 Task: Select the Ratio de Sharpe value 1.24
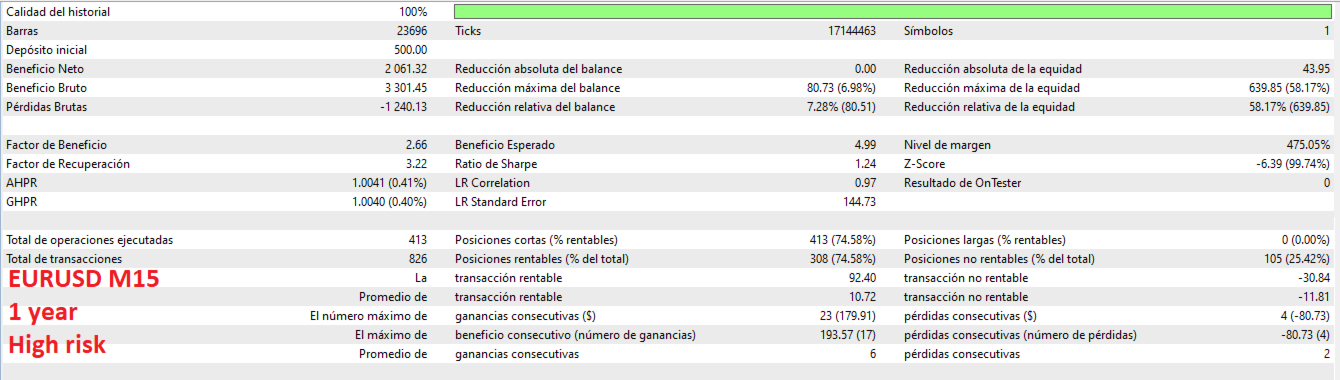click(865, 164)
